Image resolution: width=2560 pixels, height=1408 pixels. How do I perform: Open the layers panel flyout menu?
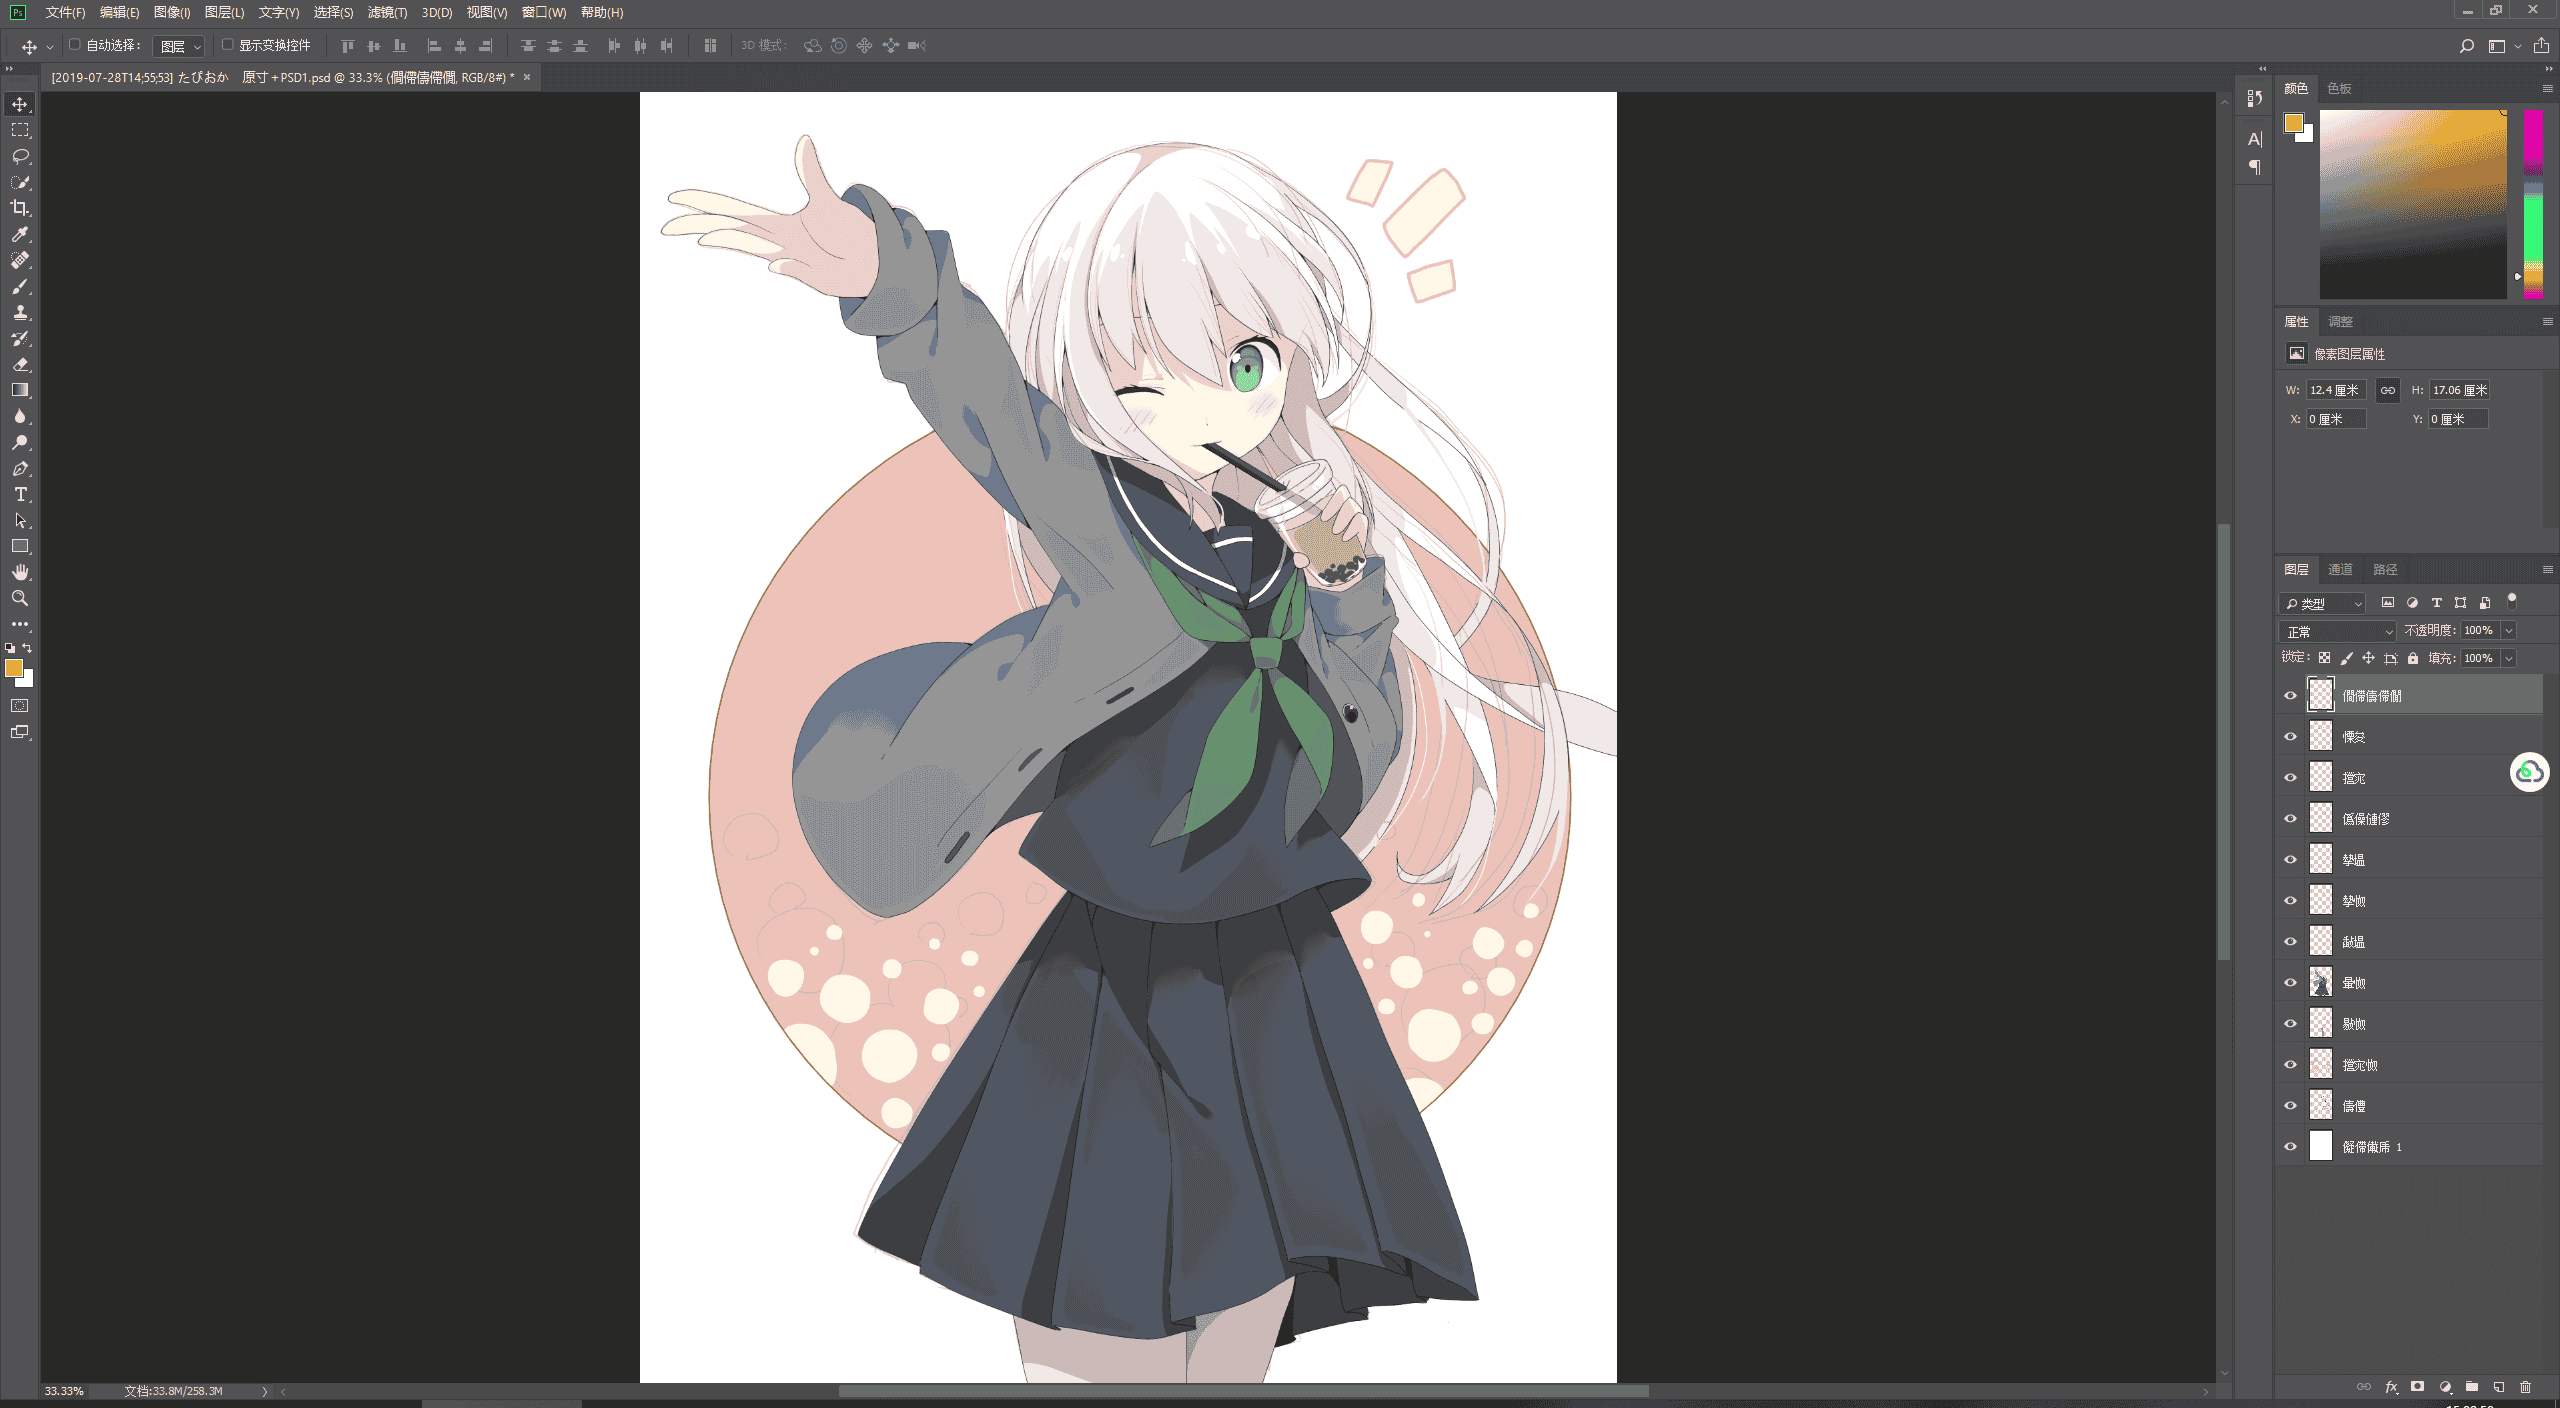2547,569
